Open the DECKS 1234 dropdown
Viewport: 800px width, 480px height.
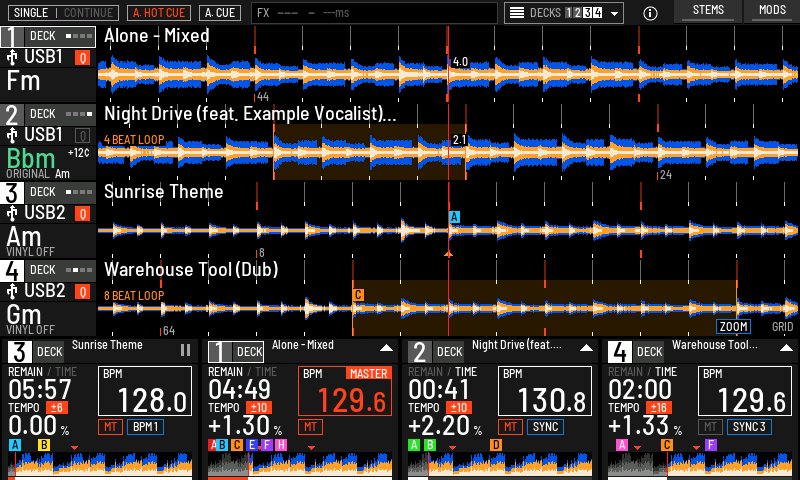click(564, 13)
